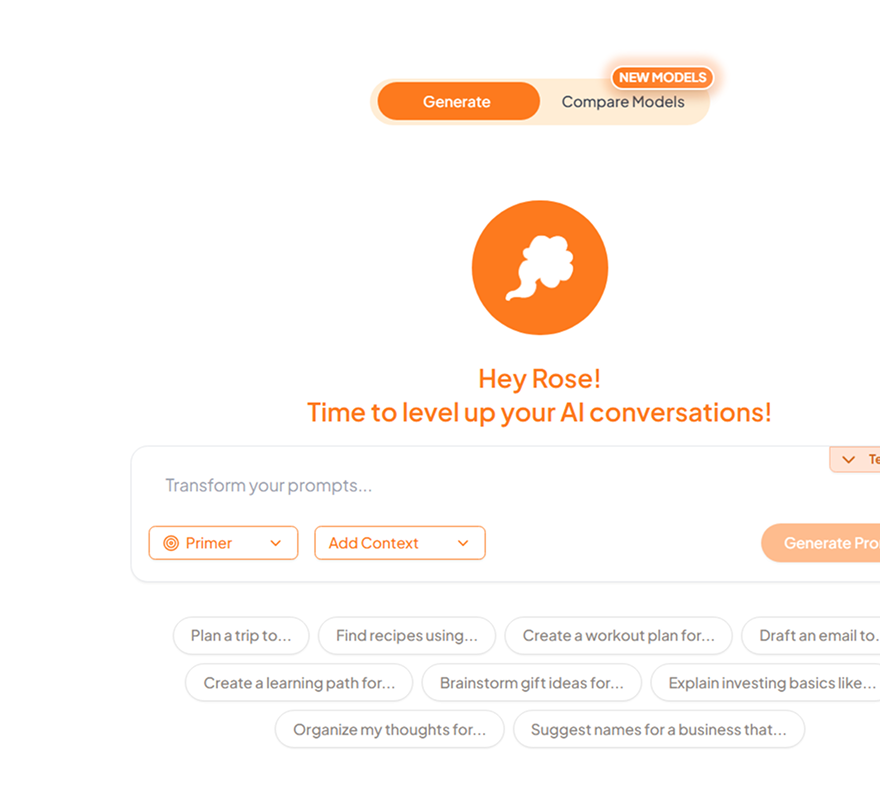Focus the 'Transform your prompts...' input field
Image resolution: width=880 pixels, height=811 pixels.
pyautogui.click(x=450, y=486)
